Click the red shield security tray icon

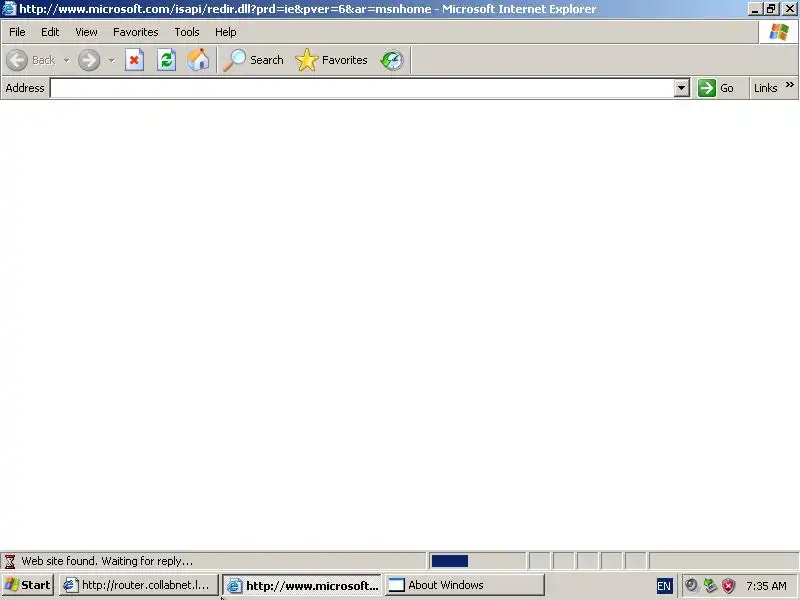coord(729,585)
